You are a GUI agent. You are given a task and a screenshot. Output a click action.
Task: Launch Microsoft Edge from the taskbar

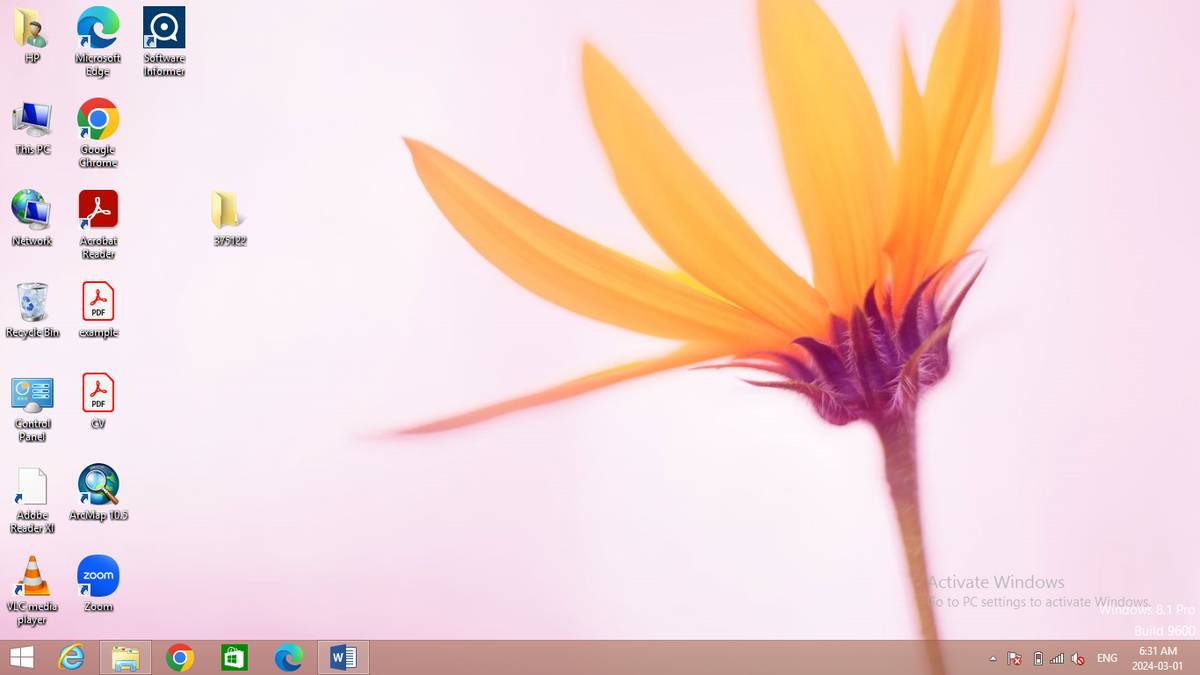coord(288,657)
